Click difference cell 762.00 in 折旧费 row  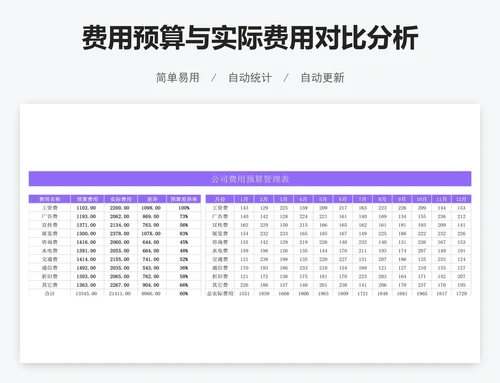point(151,276)
